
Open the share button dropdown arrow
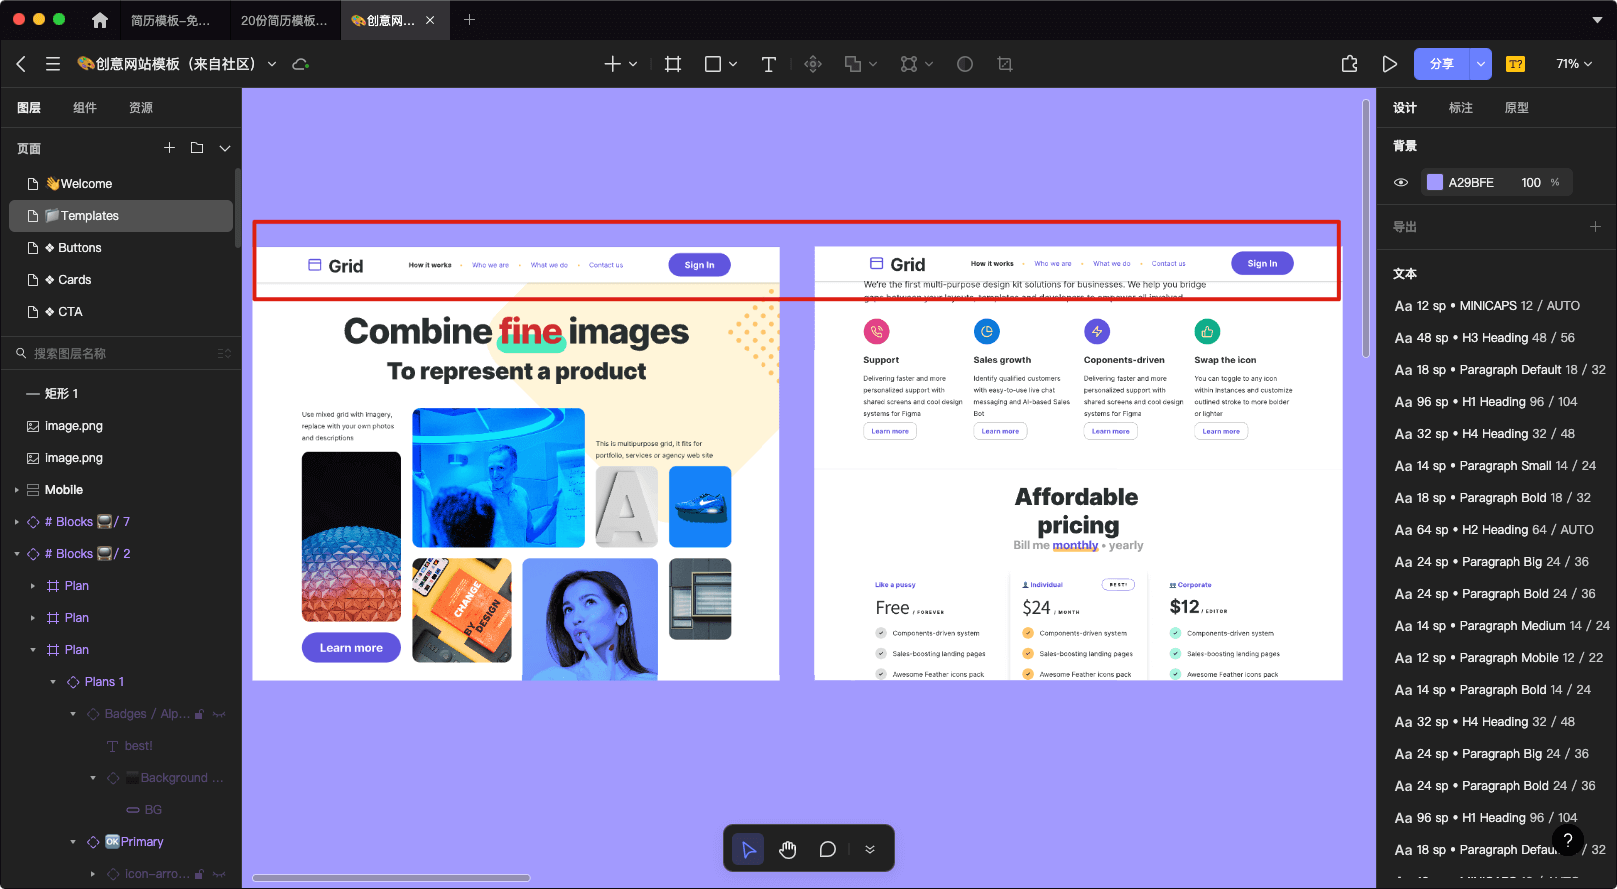(x=1480, y=64)
